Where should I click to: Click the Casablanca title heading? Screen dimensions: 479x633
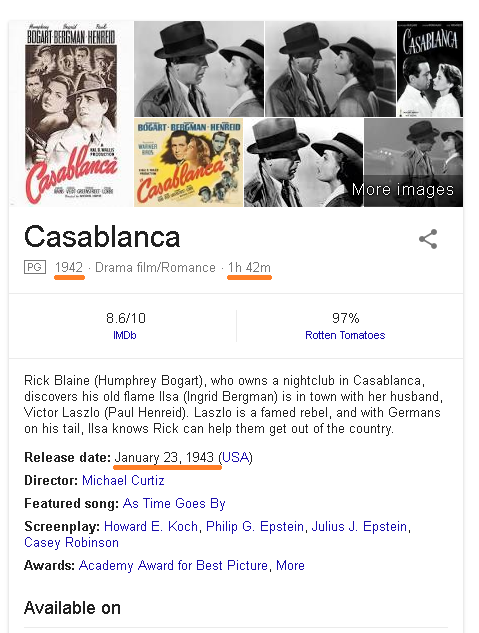tap(102, 237)
